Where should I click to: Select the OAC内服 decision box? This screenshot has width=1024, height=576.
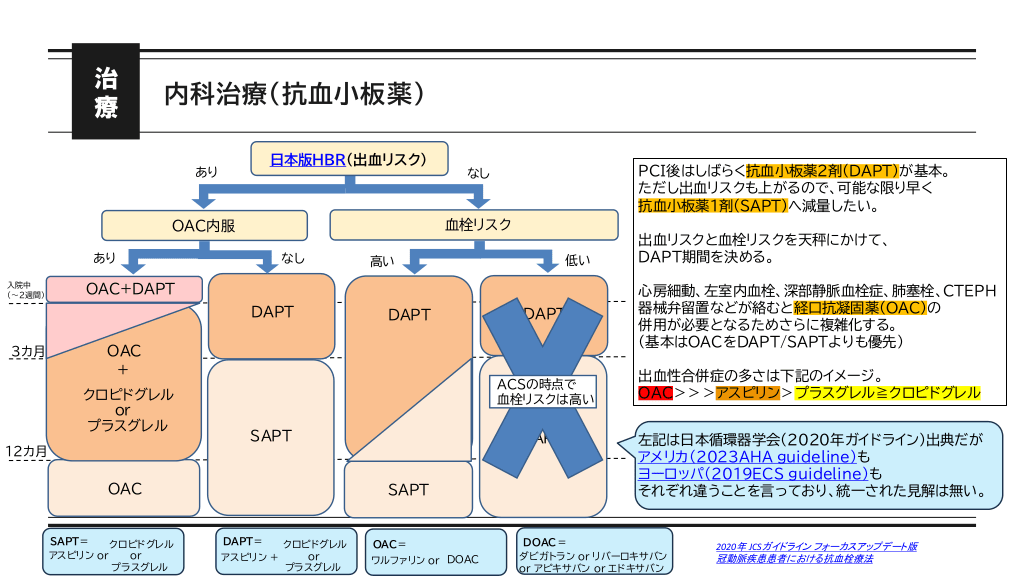[204, 226]
